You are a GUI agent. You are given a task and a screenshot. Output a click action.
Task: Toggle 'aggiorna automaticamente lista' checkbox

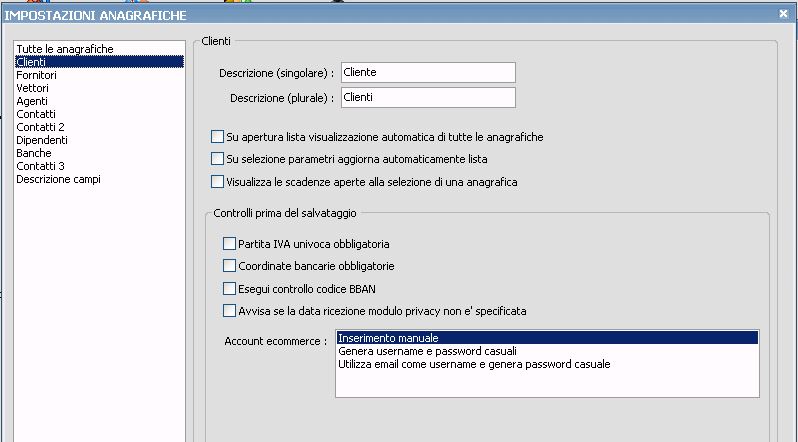[x=218, y=159]
